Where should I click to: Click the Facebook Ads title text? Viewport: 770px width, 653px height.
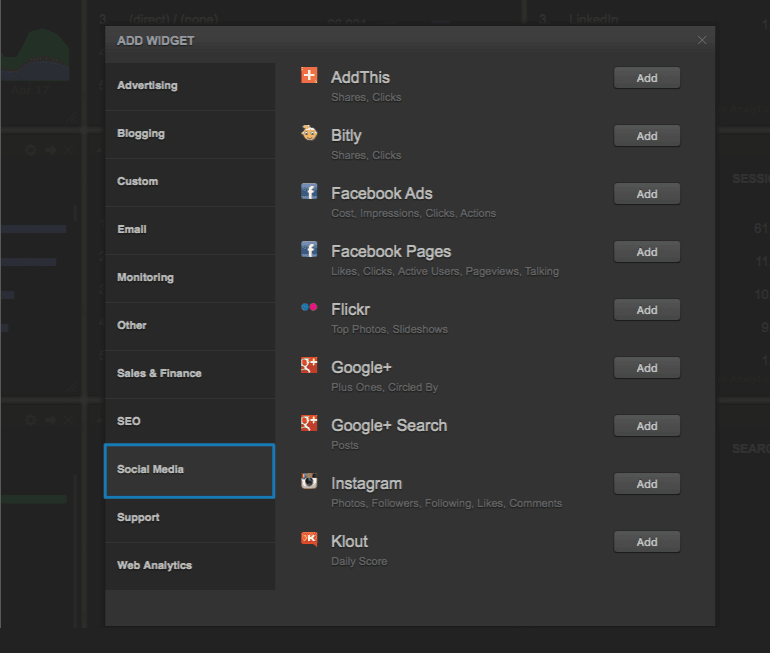(382, 193)
